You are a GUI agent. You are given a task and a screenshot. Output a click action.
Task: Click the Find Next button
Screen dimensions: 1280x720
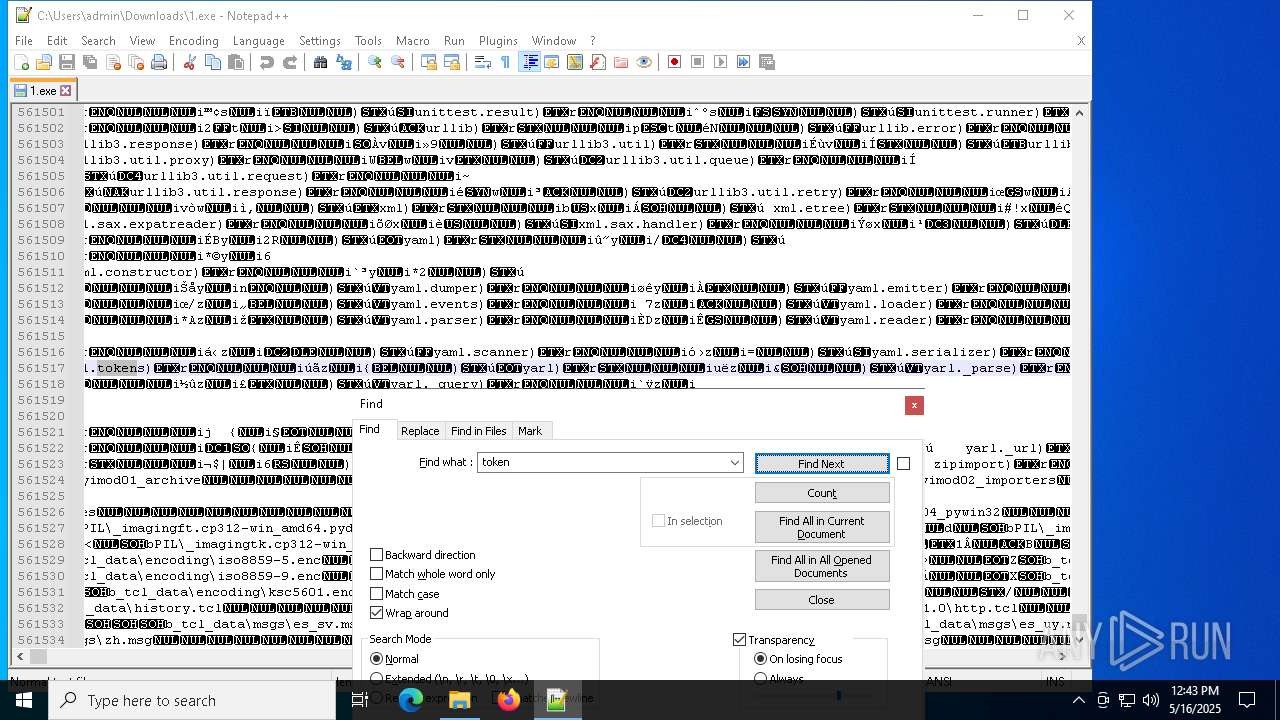click(822, 464)
